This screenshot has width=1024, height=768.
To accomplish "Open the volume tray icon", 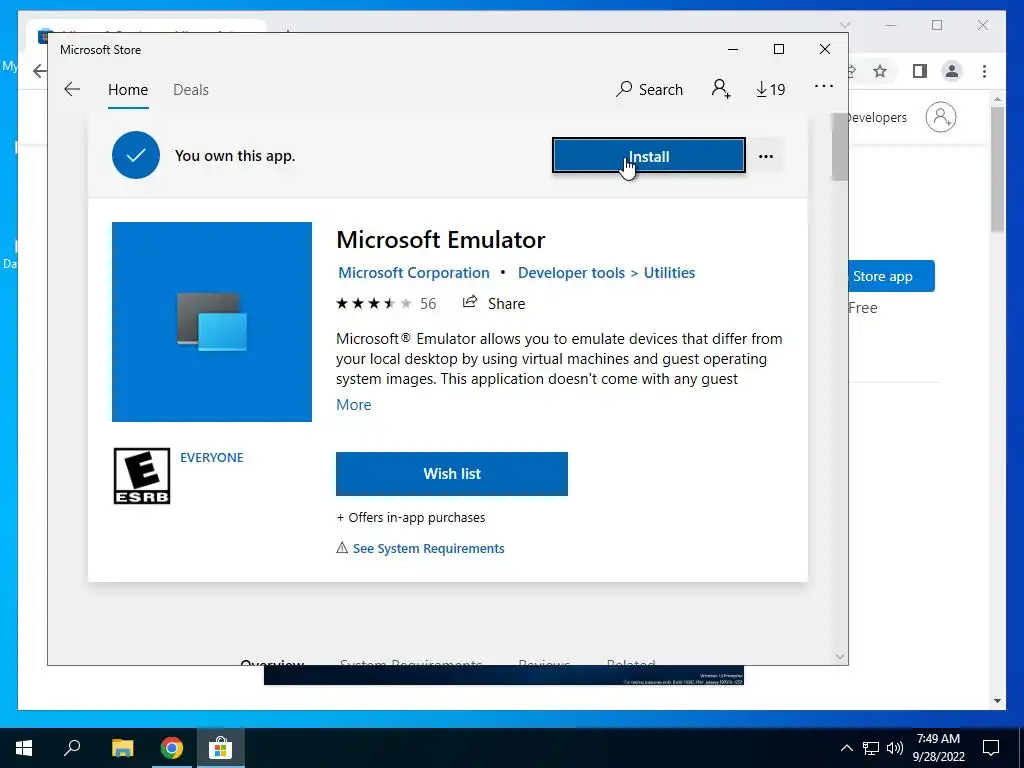I will pos(895,748).
